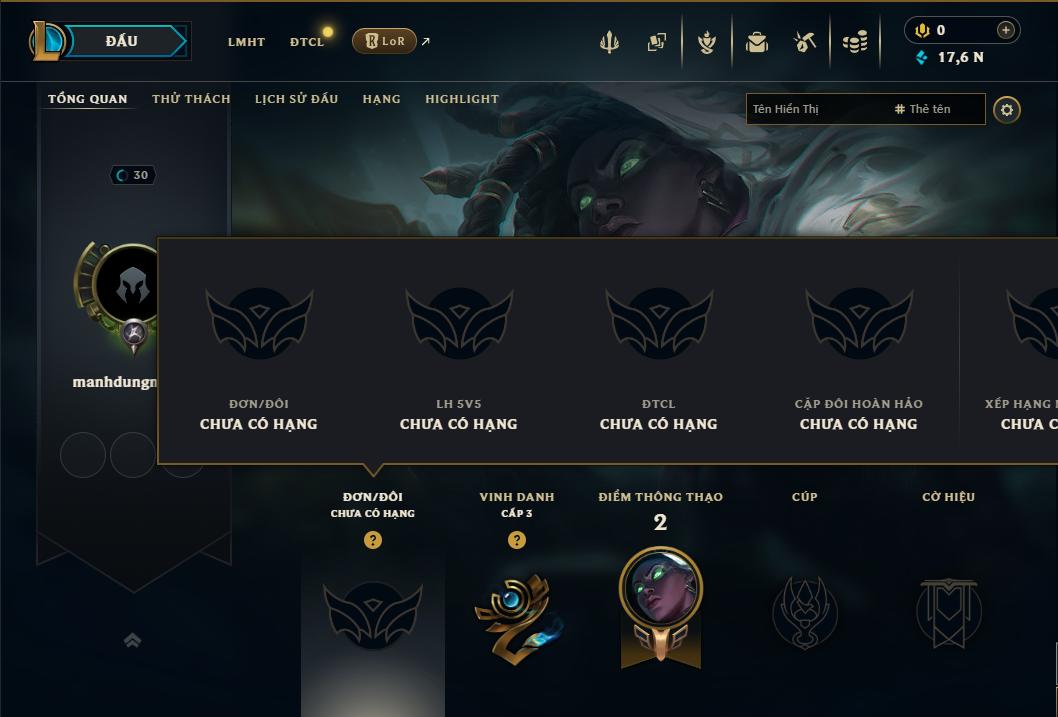Click the plus button to buy RP

(1005, 30)
